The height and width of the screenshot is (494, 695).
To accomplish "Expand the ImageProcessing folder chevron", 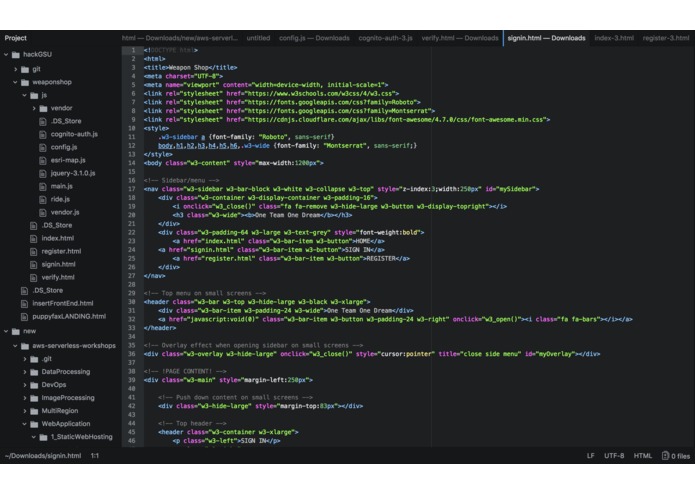I will [x=24, y=398].
